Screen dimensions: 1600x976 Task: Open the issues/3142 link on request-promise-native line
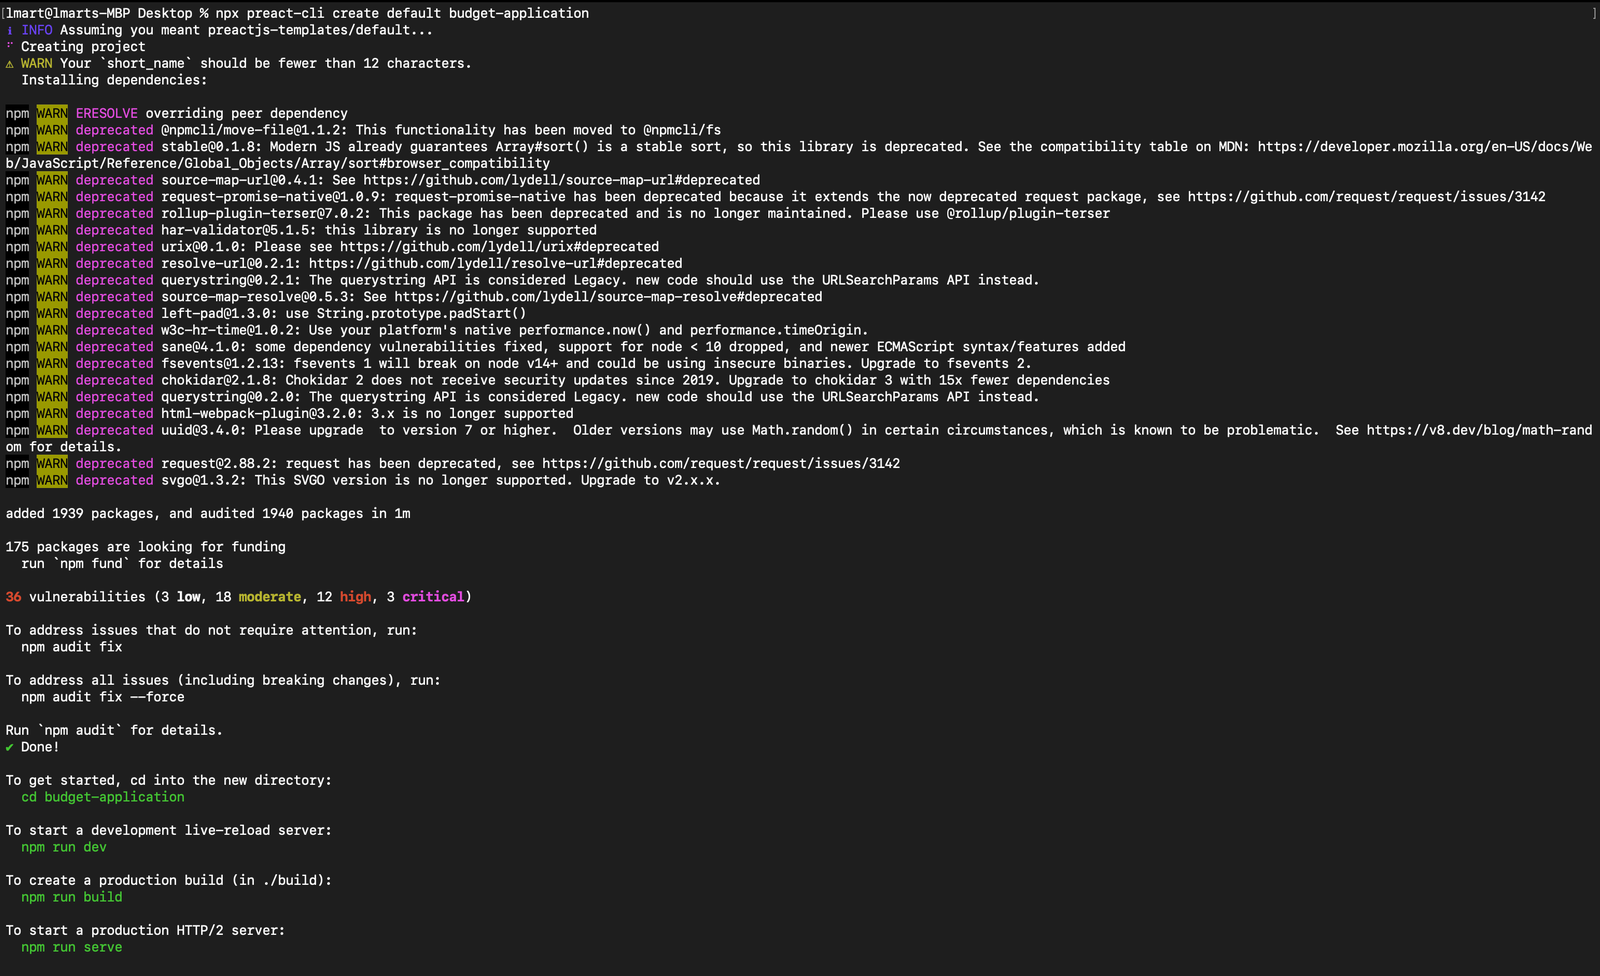point(1367,197)
